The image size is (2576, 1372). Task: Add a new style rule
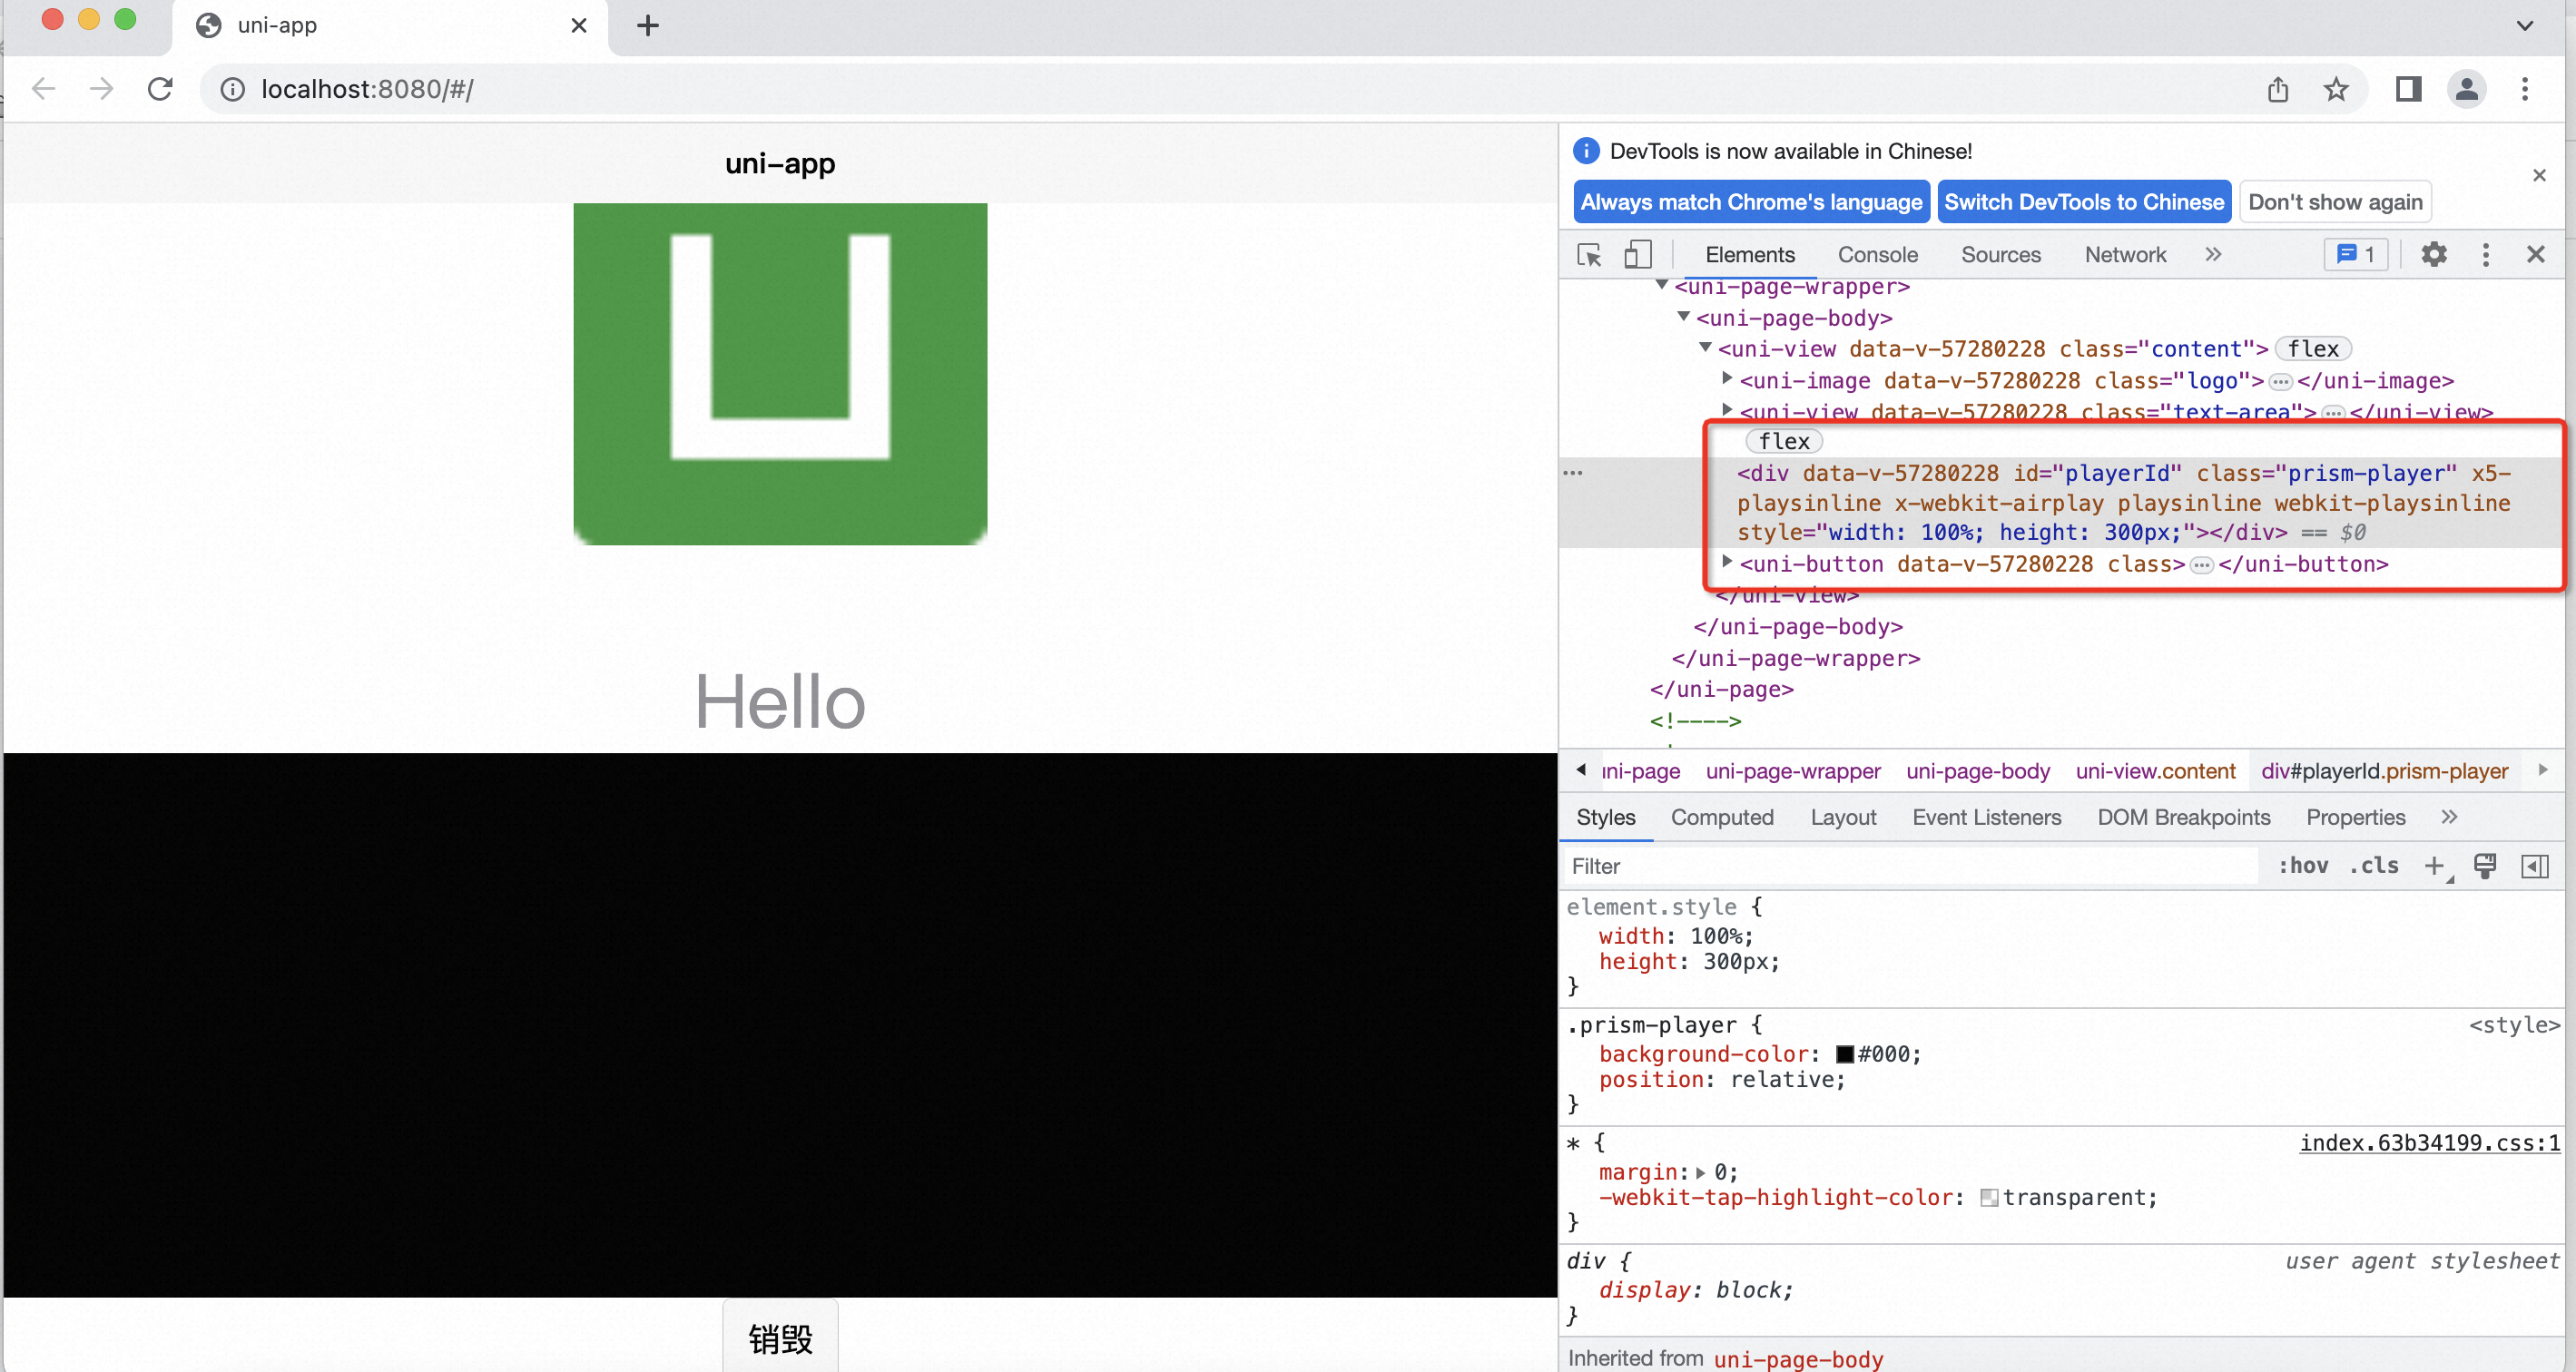tap(2435, 866)
